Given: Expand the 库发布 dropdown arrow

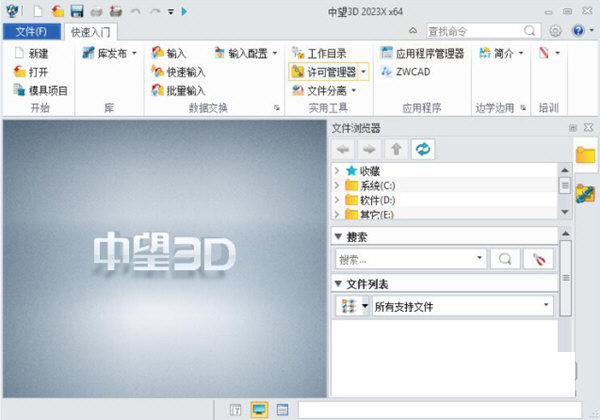Looking at the screenshot, I should coord(134,53).
